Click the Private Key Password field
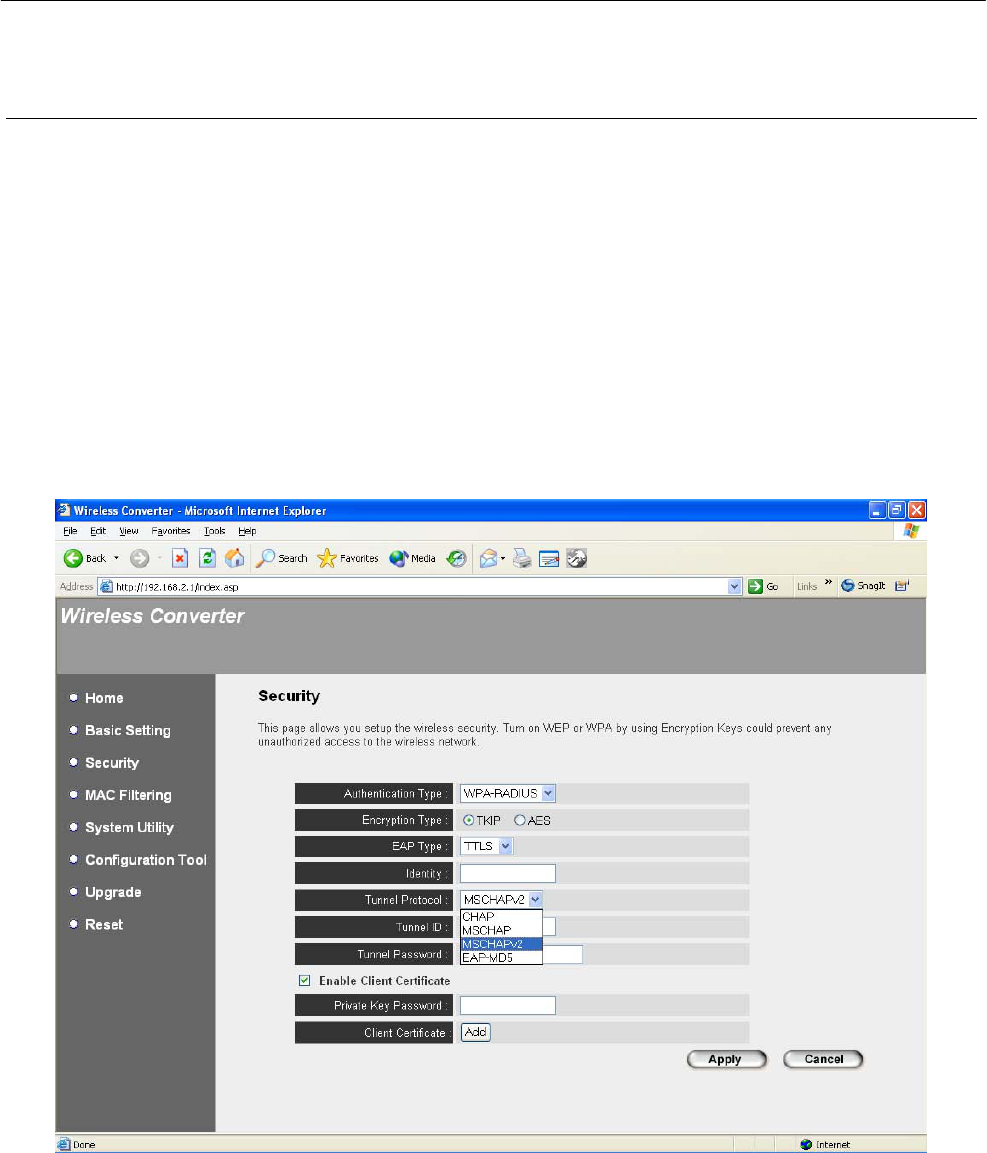Image resolution: width=987 pixels, height=1153 pixels. (x=507, y=1005)
